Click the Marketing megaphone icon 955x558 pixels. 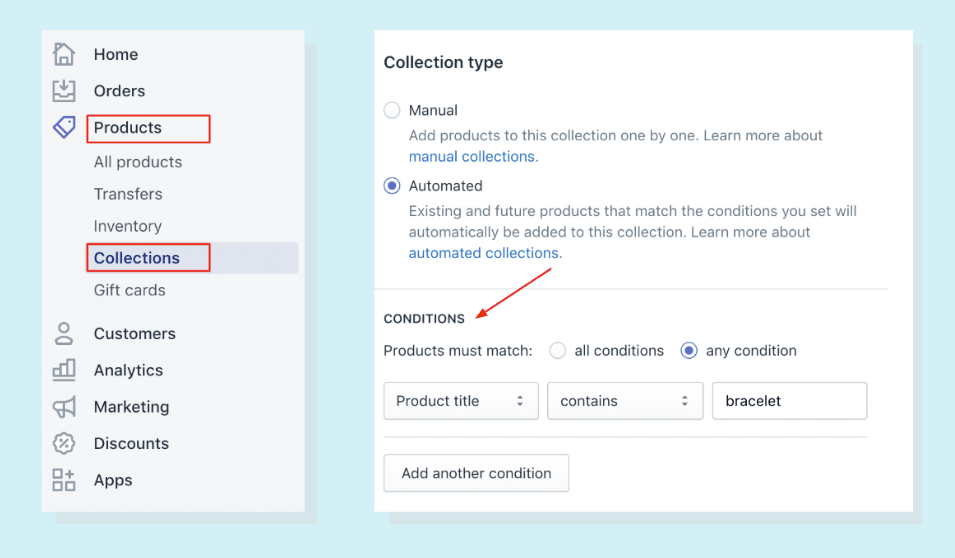64,407
